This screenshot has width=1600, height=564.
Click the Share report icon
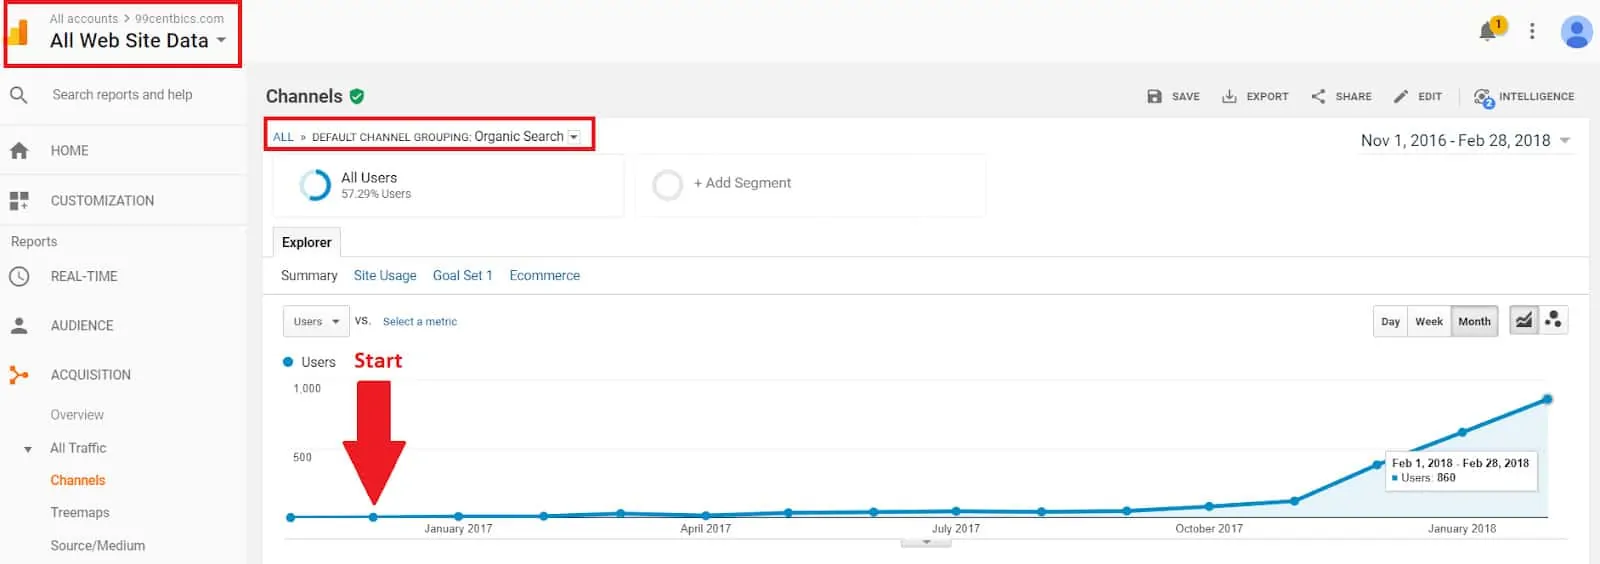(1318, 97)
